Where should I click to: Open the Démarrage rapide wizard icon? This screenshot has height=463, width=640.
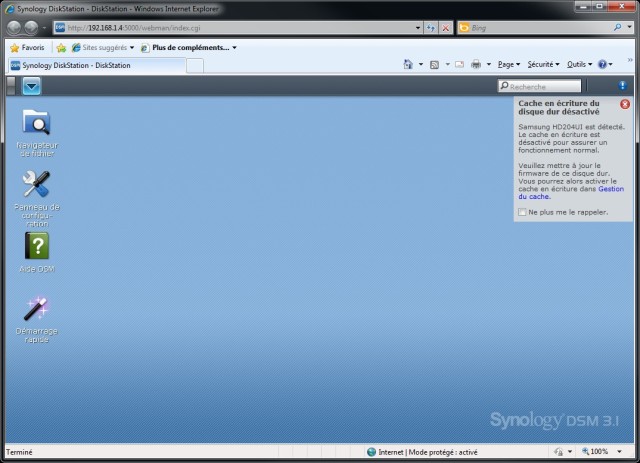(36, 308)
